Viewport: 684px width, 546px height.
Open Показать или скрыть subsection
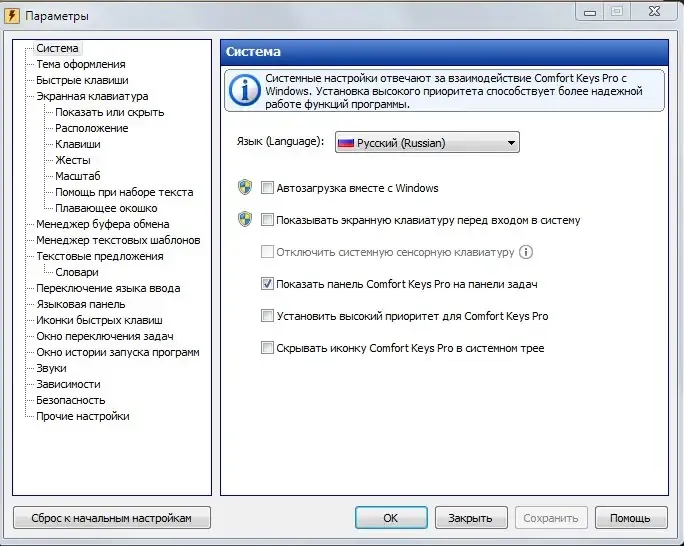pos(109,112)
